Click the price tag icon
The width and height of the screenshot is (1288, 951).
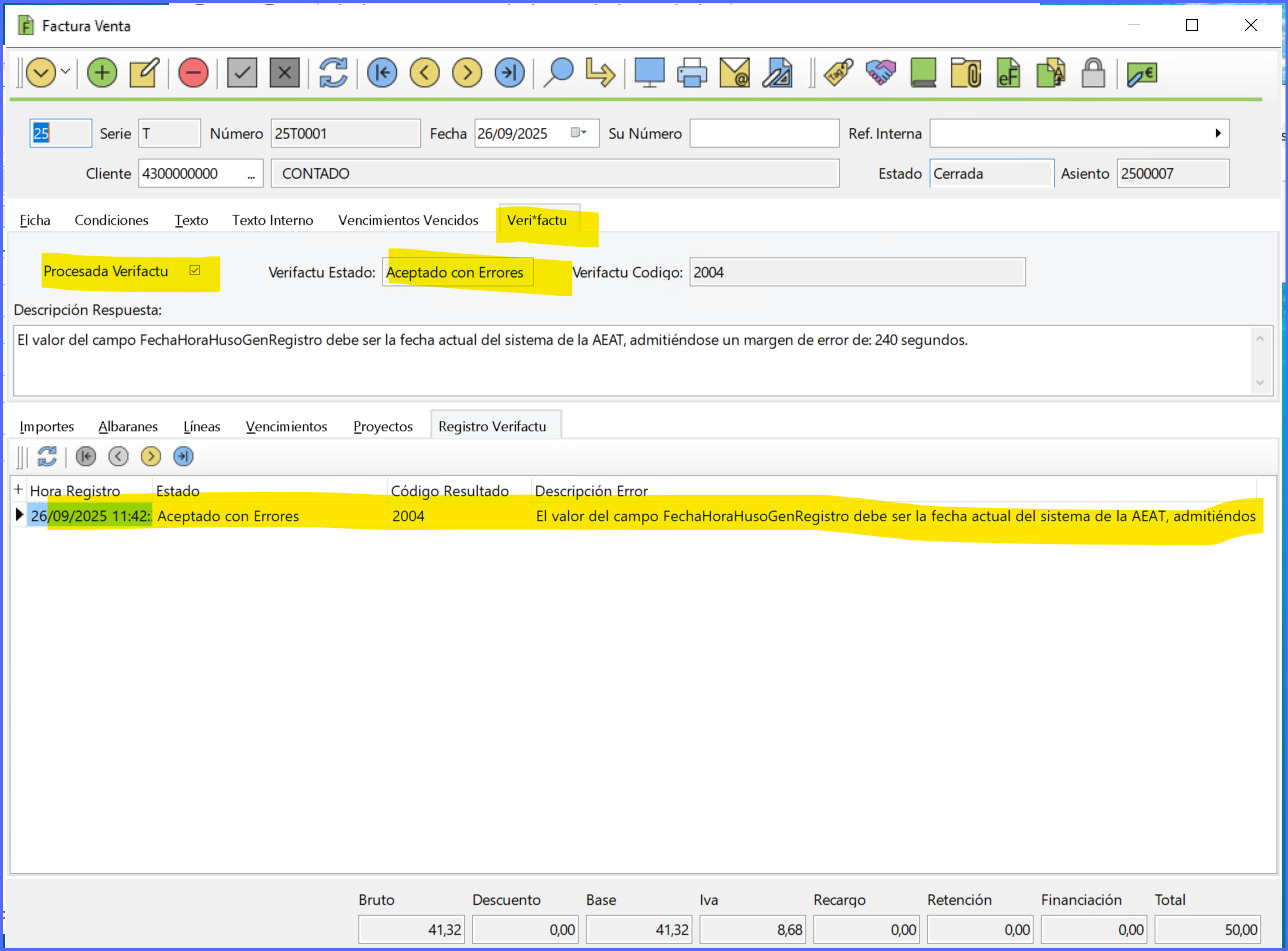tap(837, 72)
